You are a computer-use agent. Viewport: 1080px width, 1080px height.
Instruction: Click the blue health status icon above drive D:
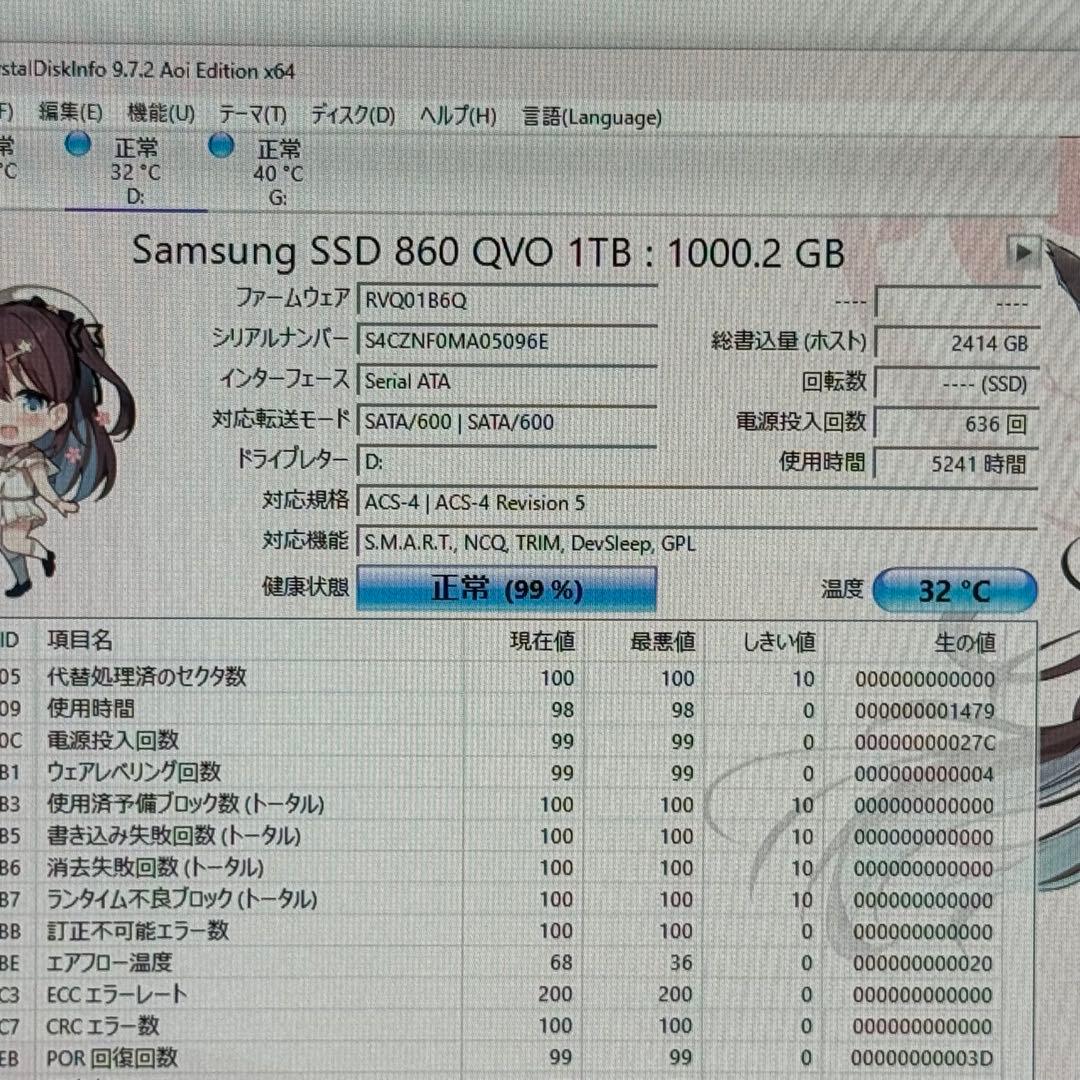click(77, 145)
